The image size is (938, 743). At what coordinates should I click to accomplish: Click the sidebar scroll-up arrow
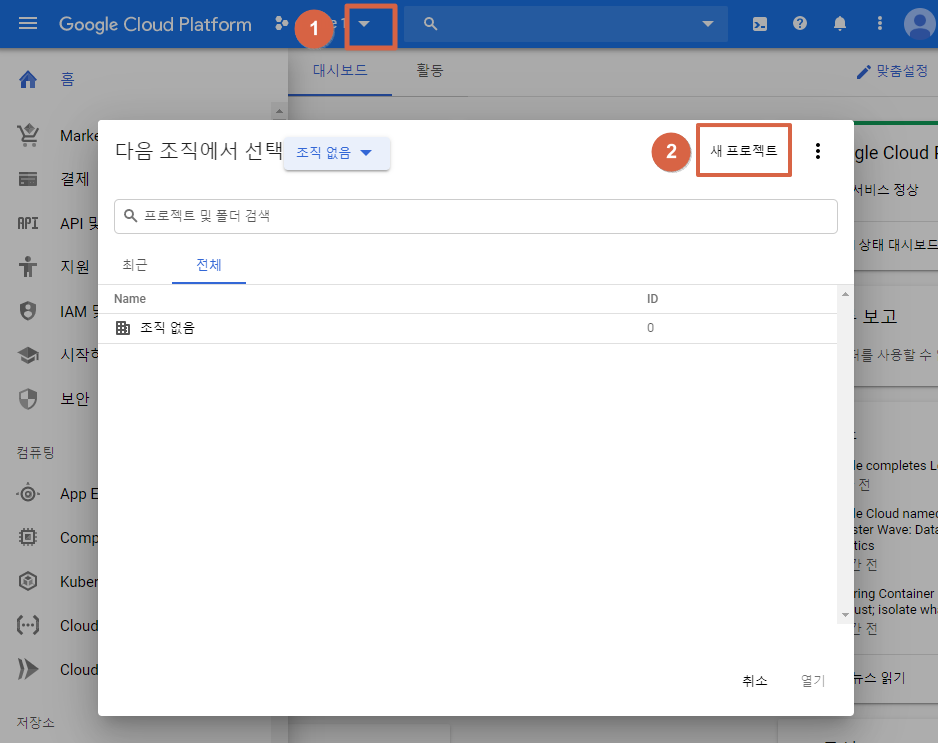click(x=279, y=111)
